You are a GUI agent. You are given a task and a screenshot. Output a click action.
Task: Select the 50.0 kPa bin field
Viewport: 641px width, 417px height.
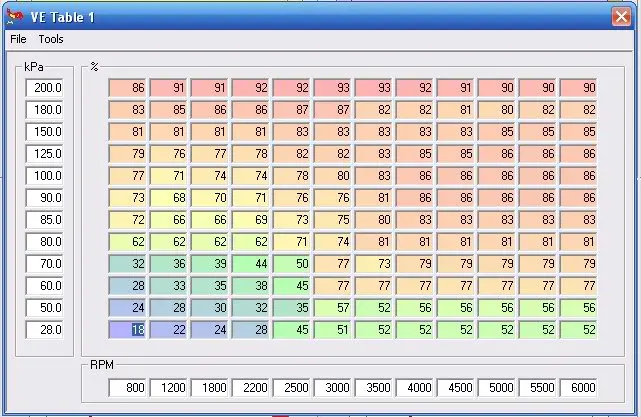(45, 308)
